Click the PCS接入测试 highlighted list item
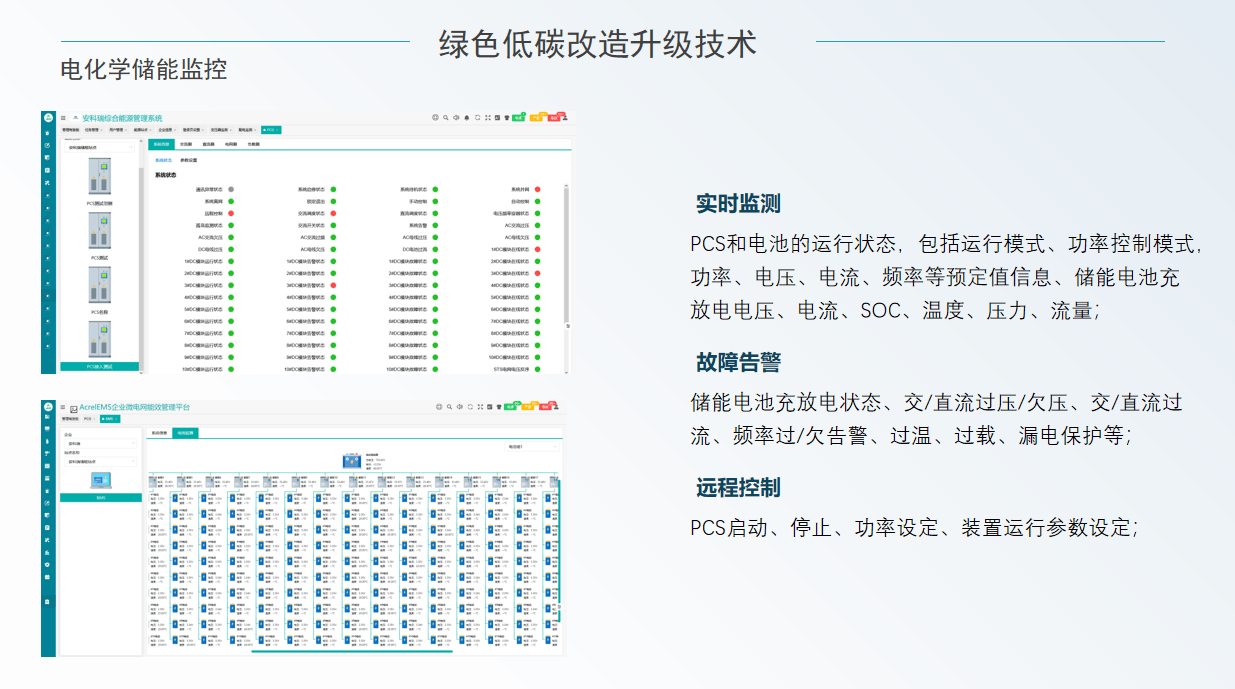The height and width of the screenshot is (689, 1235). tap(99, 367)
